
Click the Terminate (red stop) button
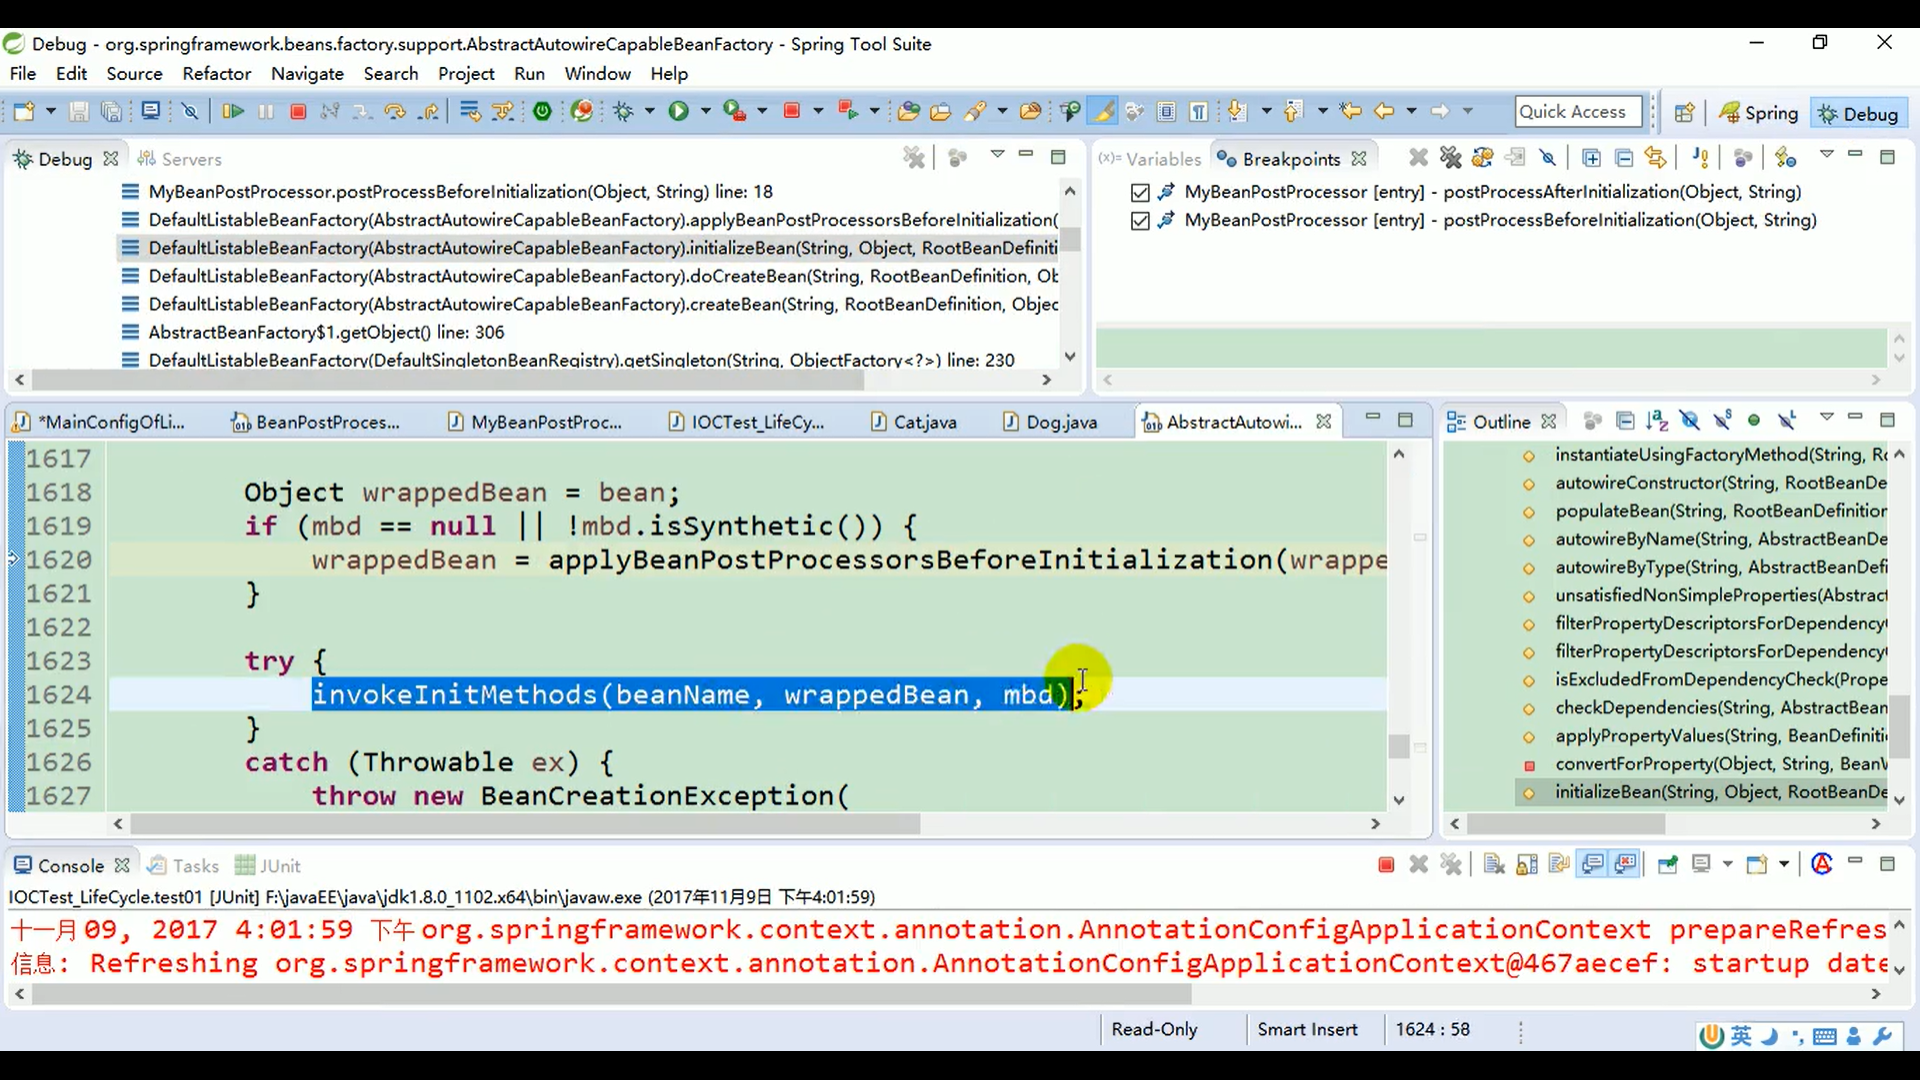point(297,112)
